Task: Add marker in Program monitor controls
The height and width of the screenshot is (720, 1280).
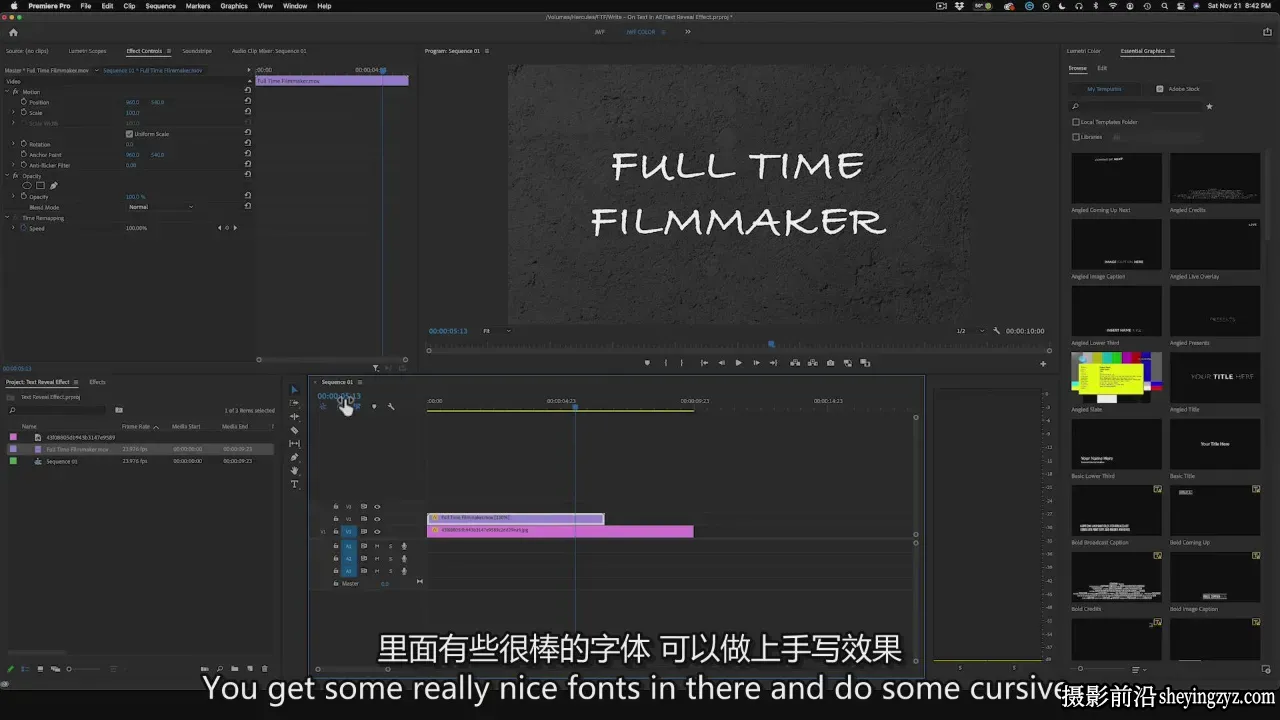Action: pos(647,363)
